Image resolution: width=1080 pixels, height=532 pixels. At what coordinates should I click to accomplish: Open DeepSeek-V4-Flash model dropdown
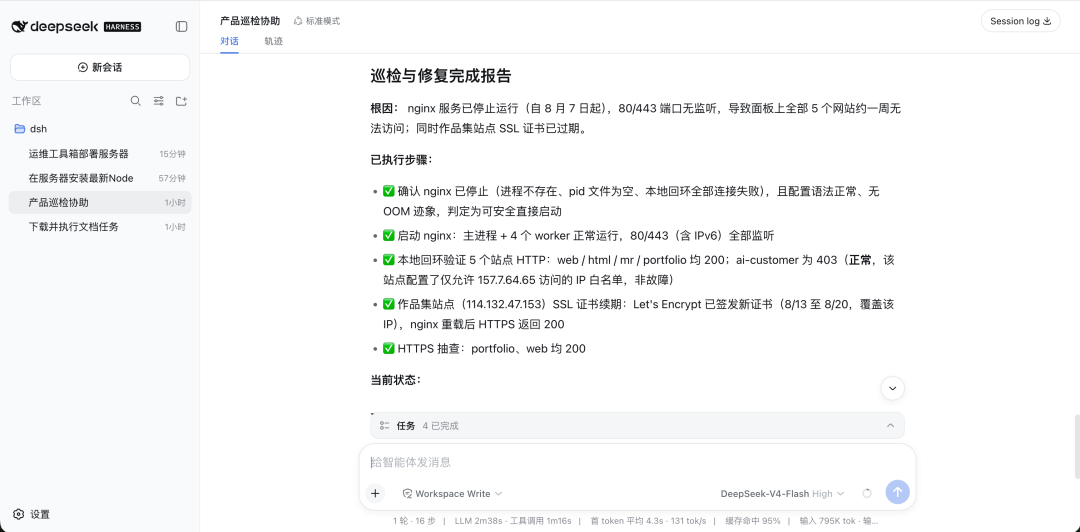pos(782,494)
